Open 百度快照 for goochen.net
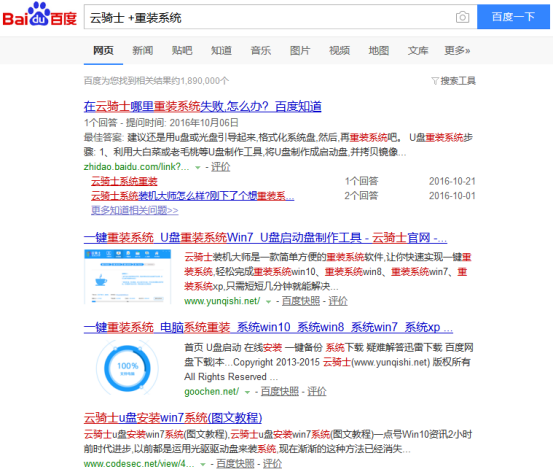 (x=279, y=391)
